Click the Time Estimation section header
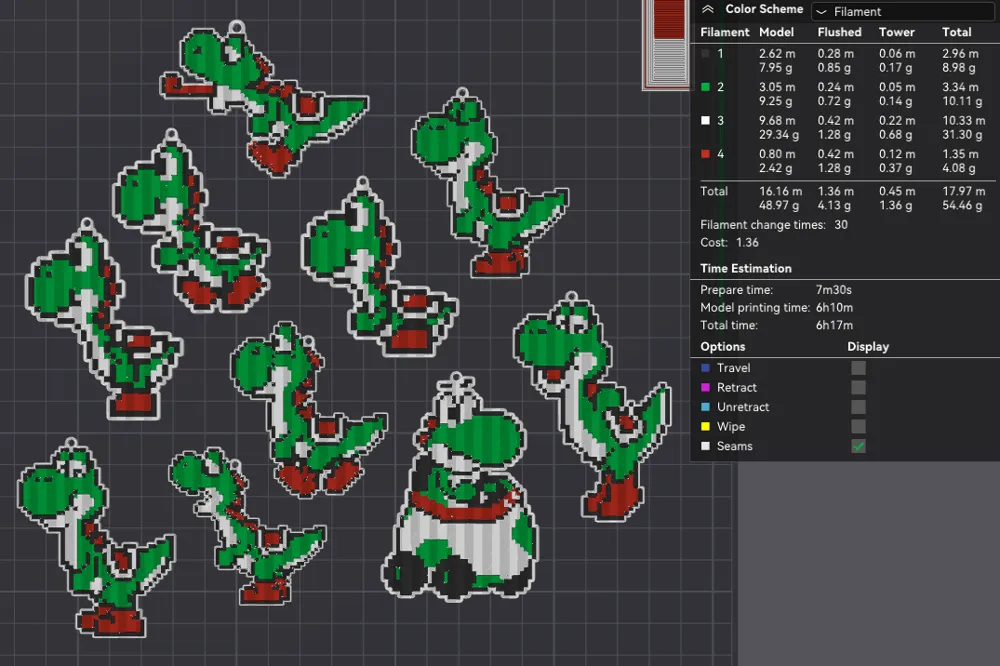 point(746,269)
